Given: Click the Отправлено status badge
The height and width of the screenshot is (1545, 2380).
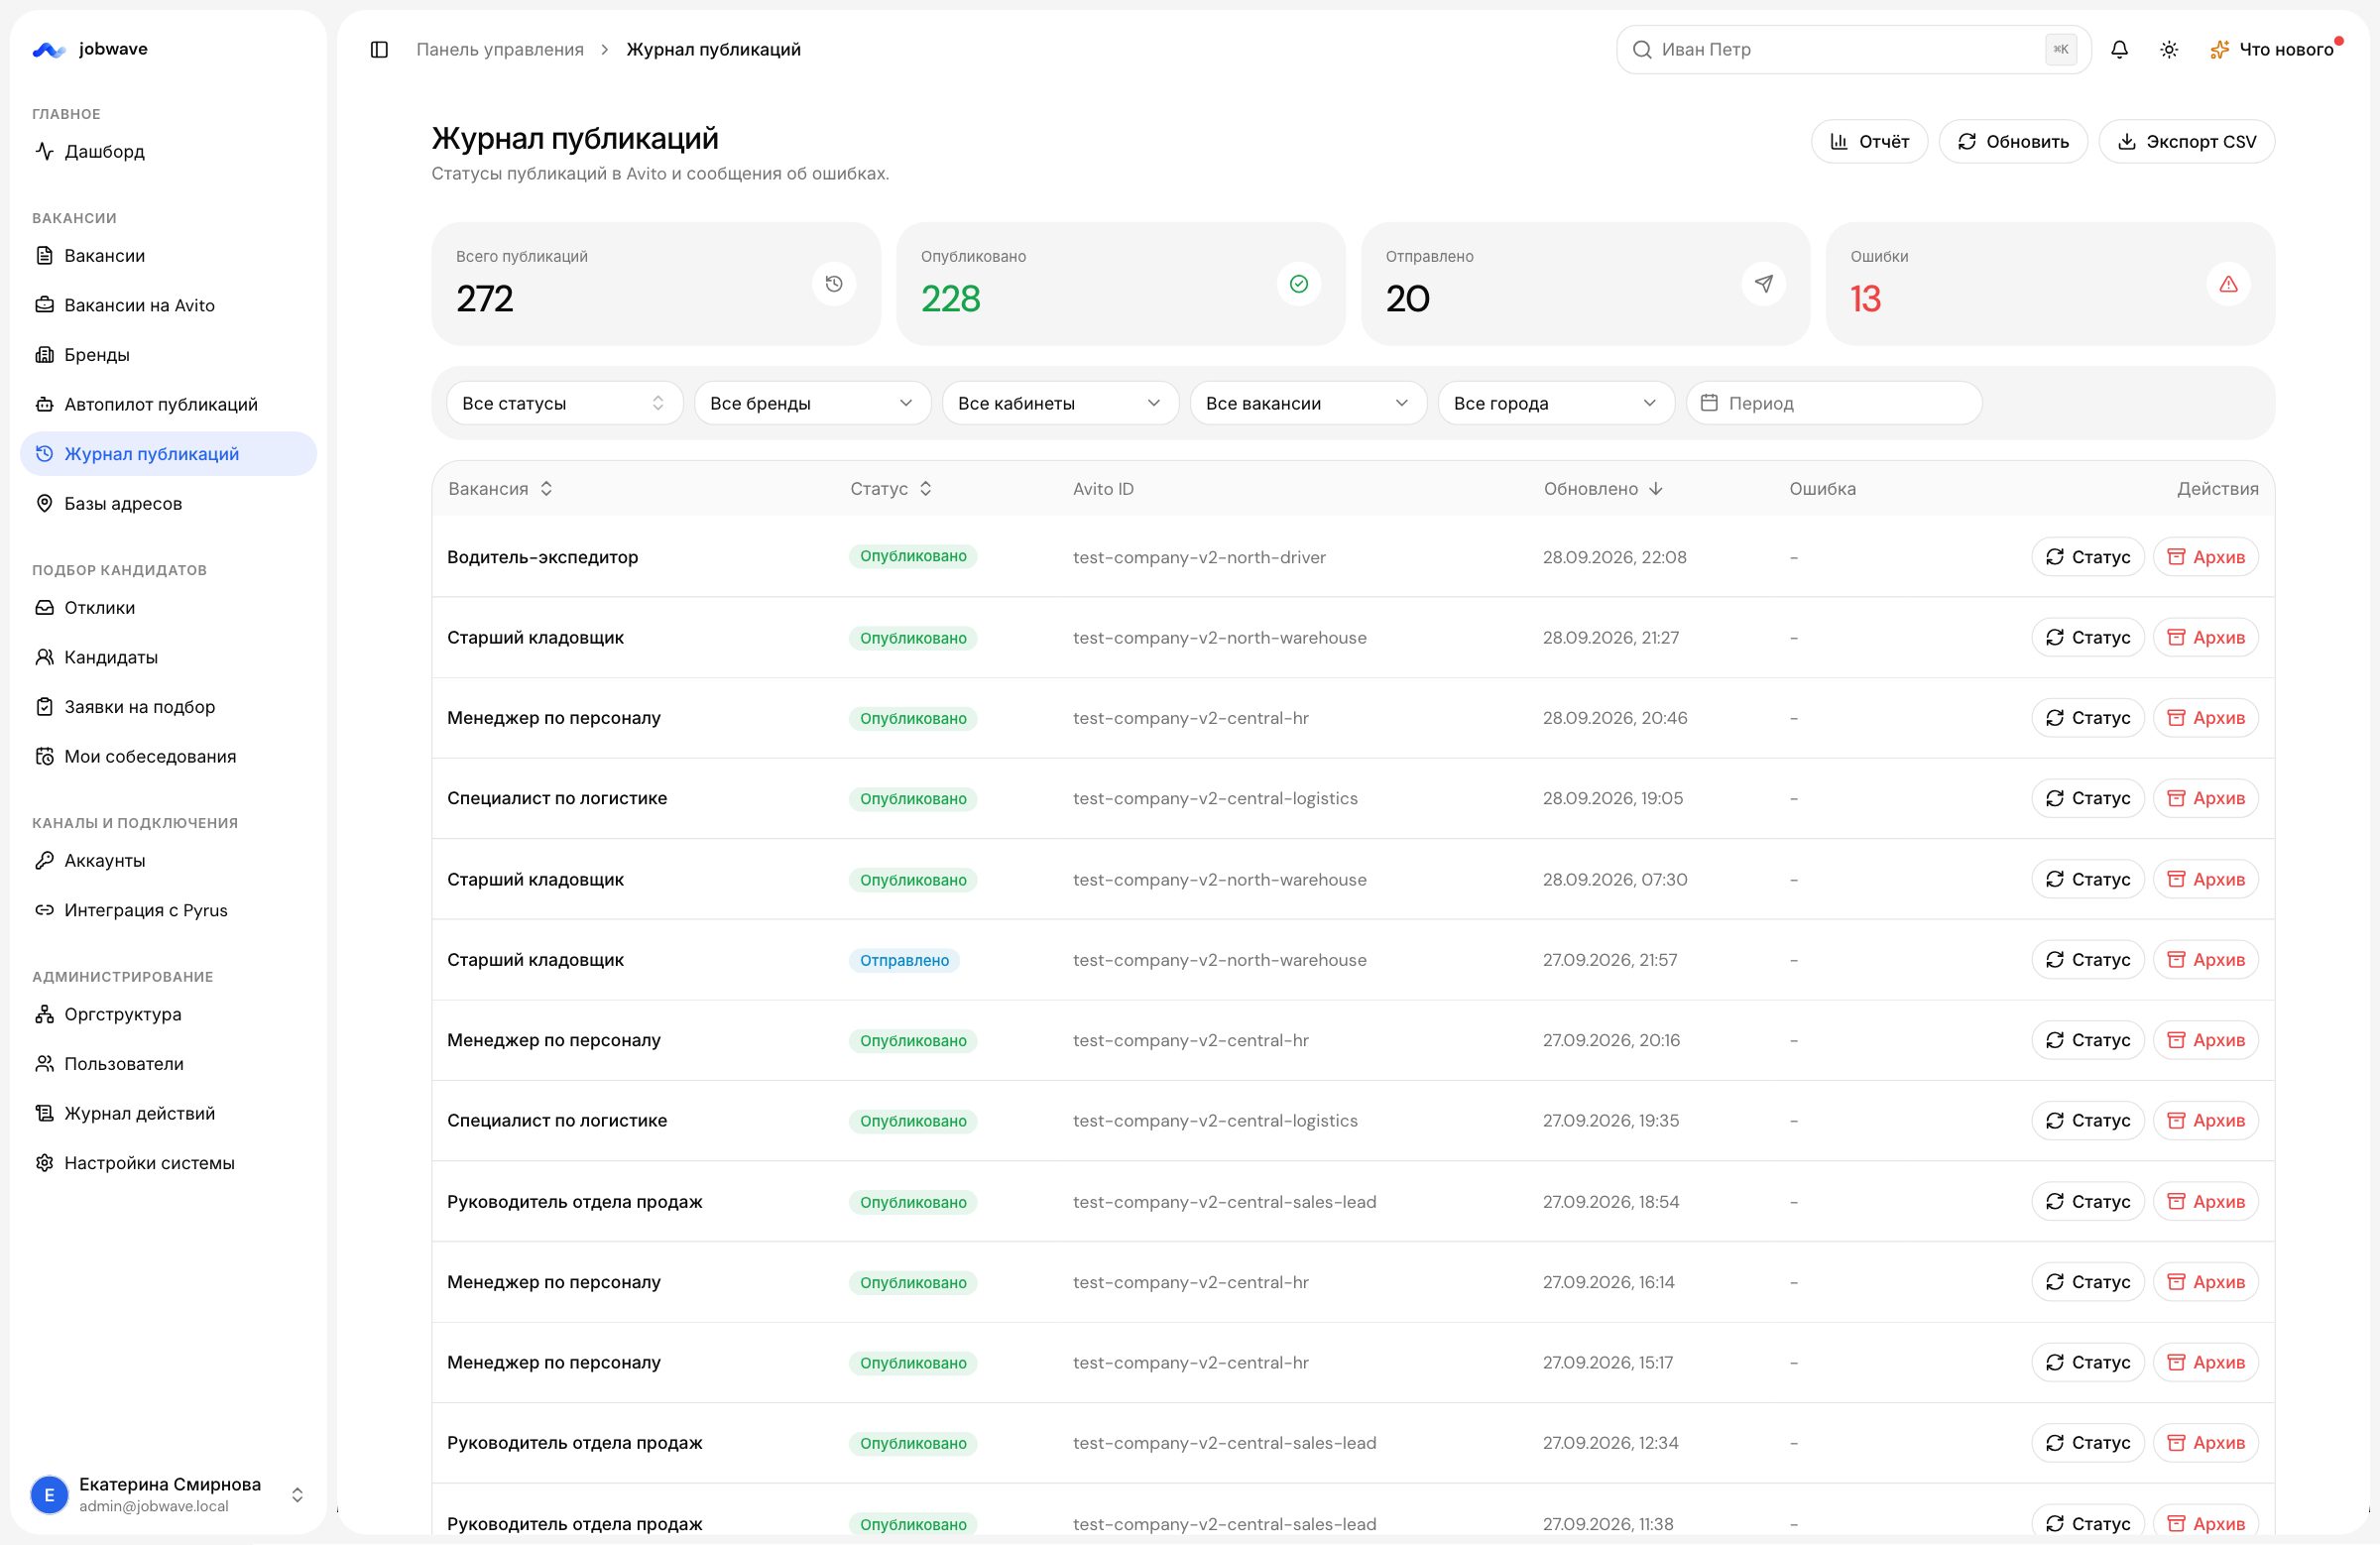Looking at the screenshot, I should click(x=904, y=960).
